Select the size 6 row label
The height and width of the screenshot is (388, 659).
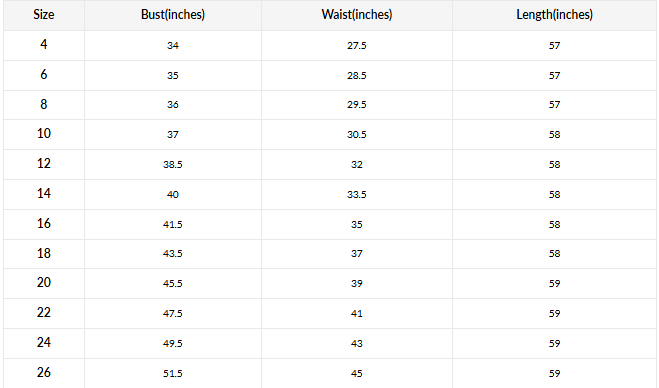point(44,74)
